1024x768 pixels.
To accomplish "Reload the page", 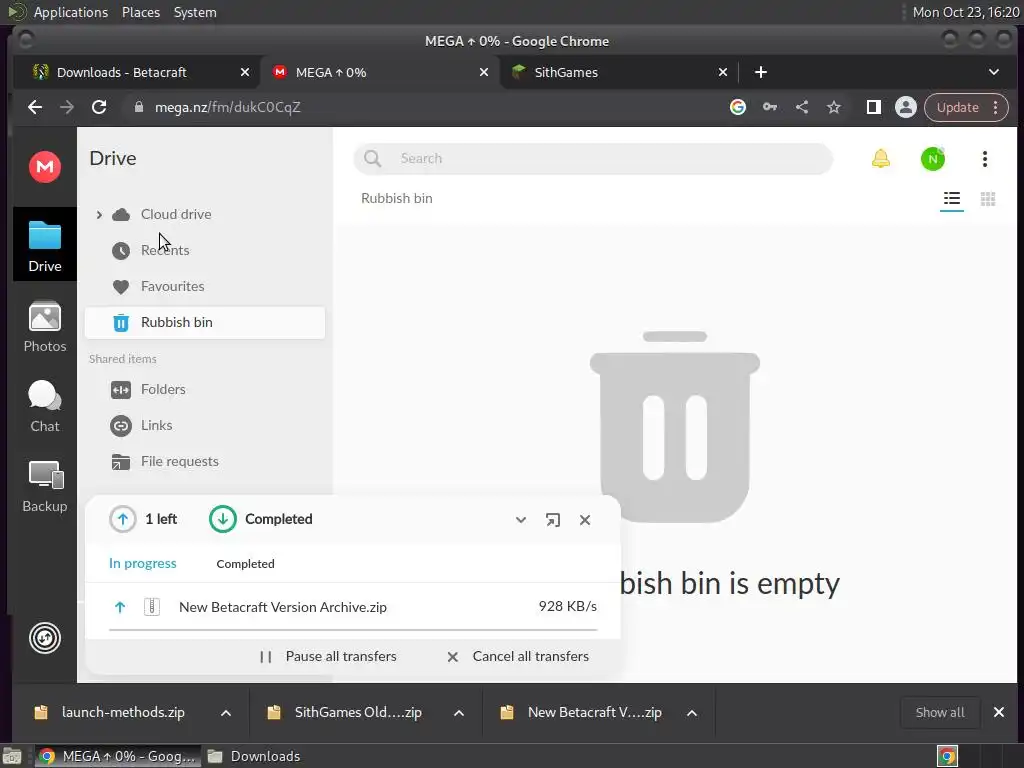I will pos(99,107).
